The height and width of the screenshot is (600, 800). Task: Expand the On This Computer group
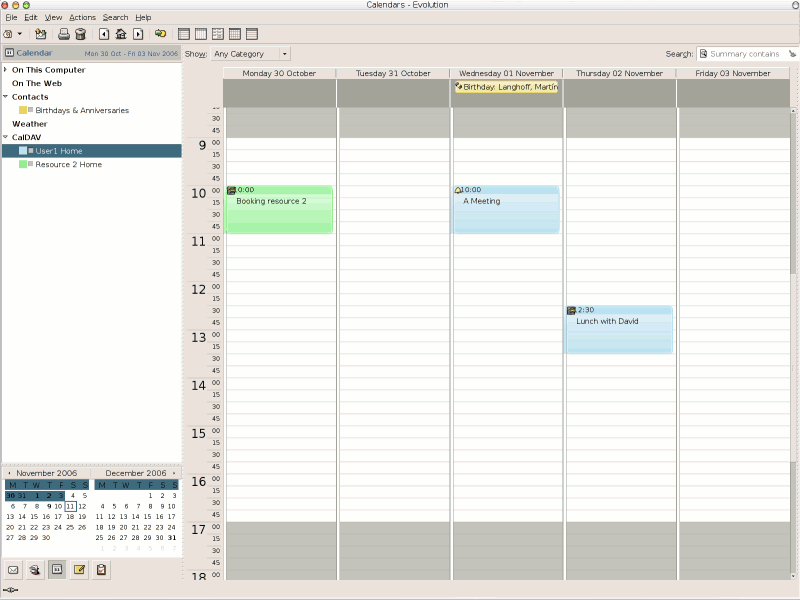pyautogui.click(x=5, y=70)
